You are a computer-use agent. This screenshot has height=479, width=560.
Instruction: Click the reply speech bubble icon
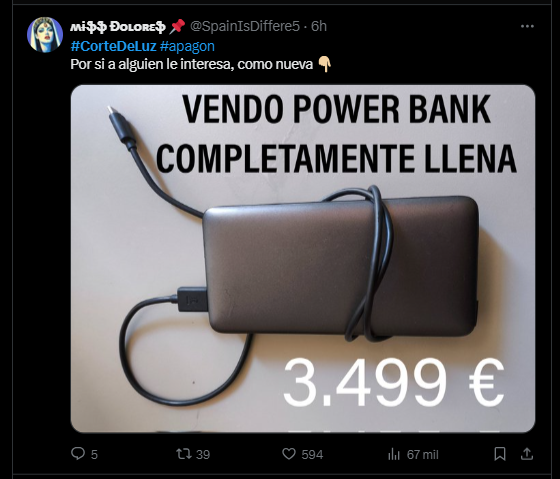(78, 454)
